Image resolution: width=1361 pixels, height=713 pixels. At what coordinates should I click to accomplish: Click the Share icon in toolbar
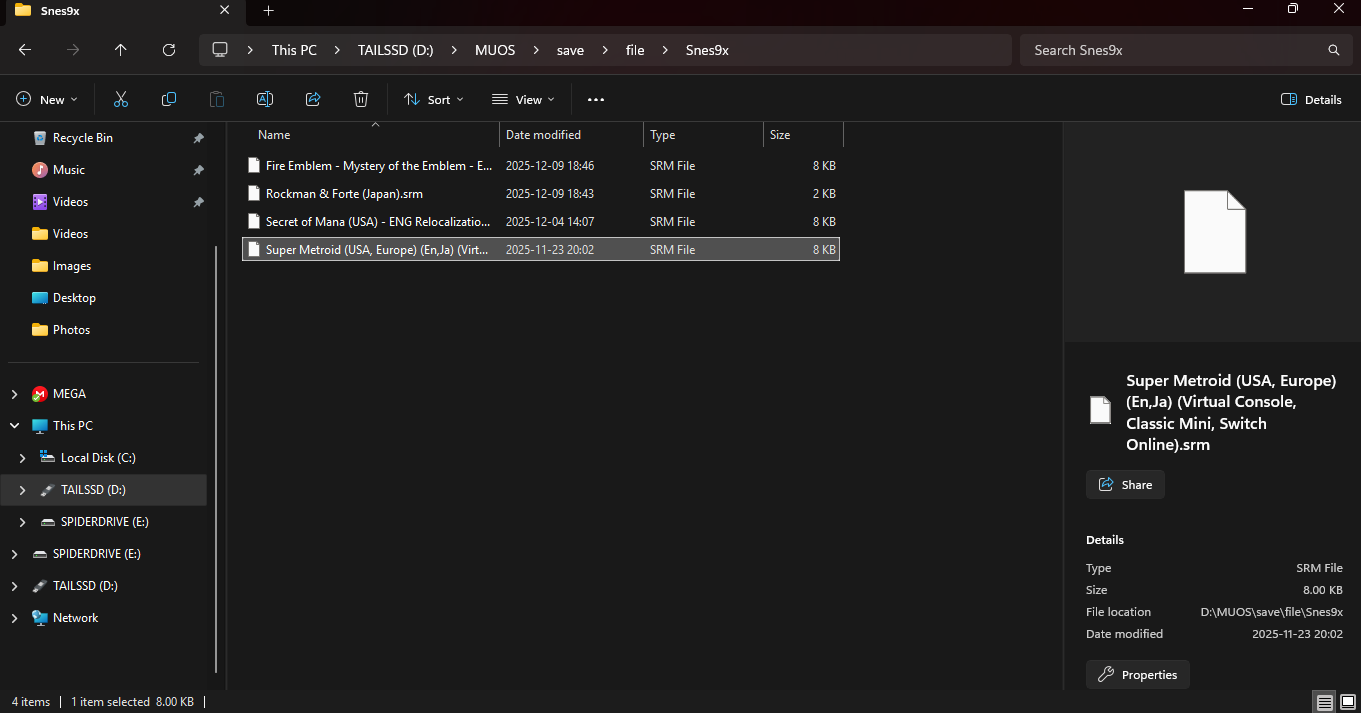(x=313, y=99)
